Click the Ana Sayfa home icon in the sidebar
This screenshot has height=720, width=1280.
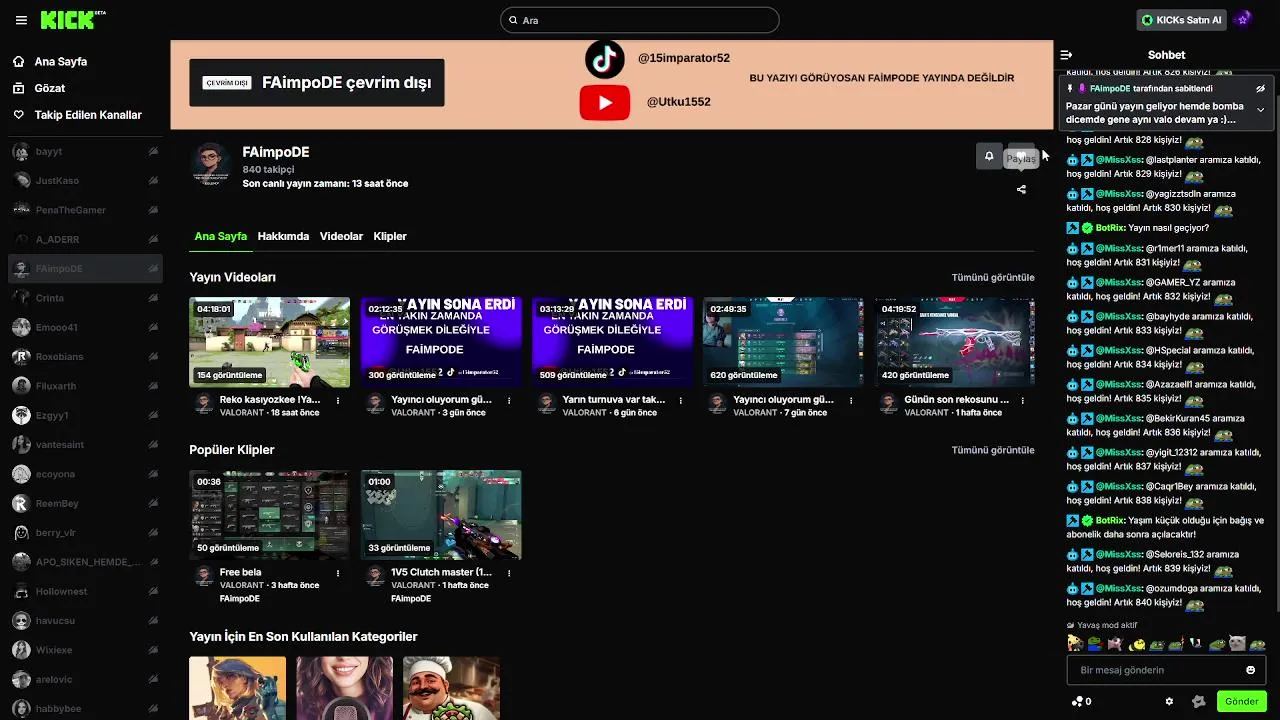[19, 61]
